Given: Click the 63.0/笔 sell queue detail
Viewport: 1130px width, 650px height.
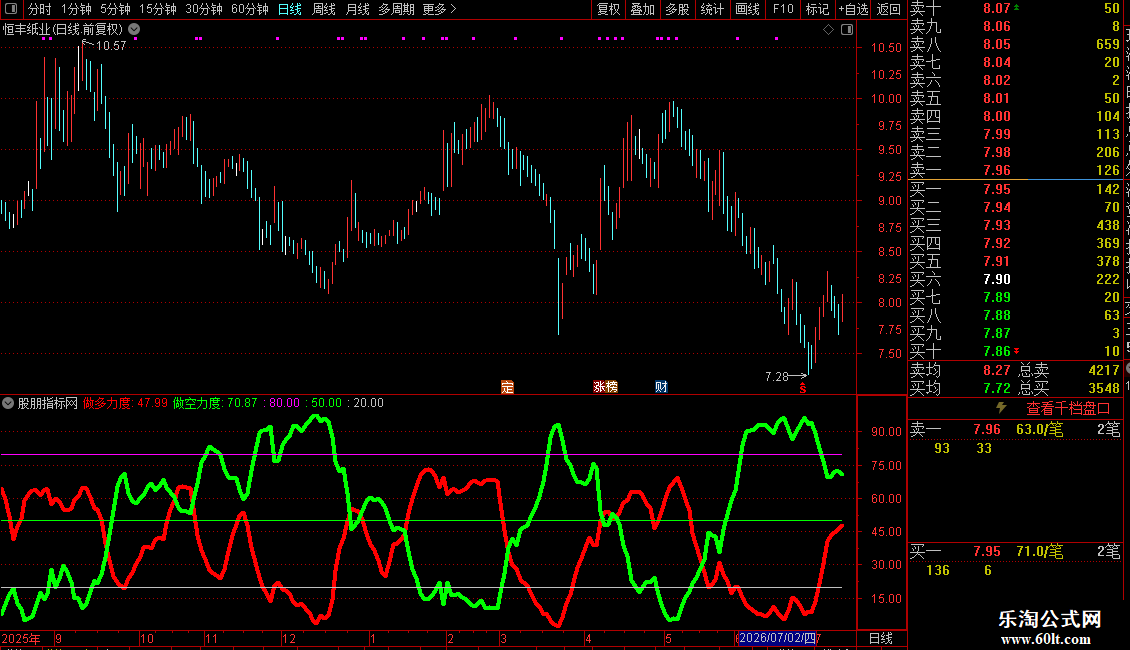Looking at the screenshot, I should coord(1040,429).
